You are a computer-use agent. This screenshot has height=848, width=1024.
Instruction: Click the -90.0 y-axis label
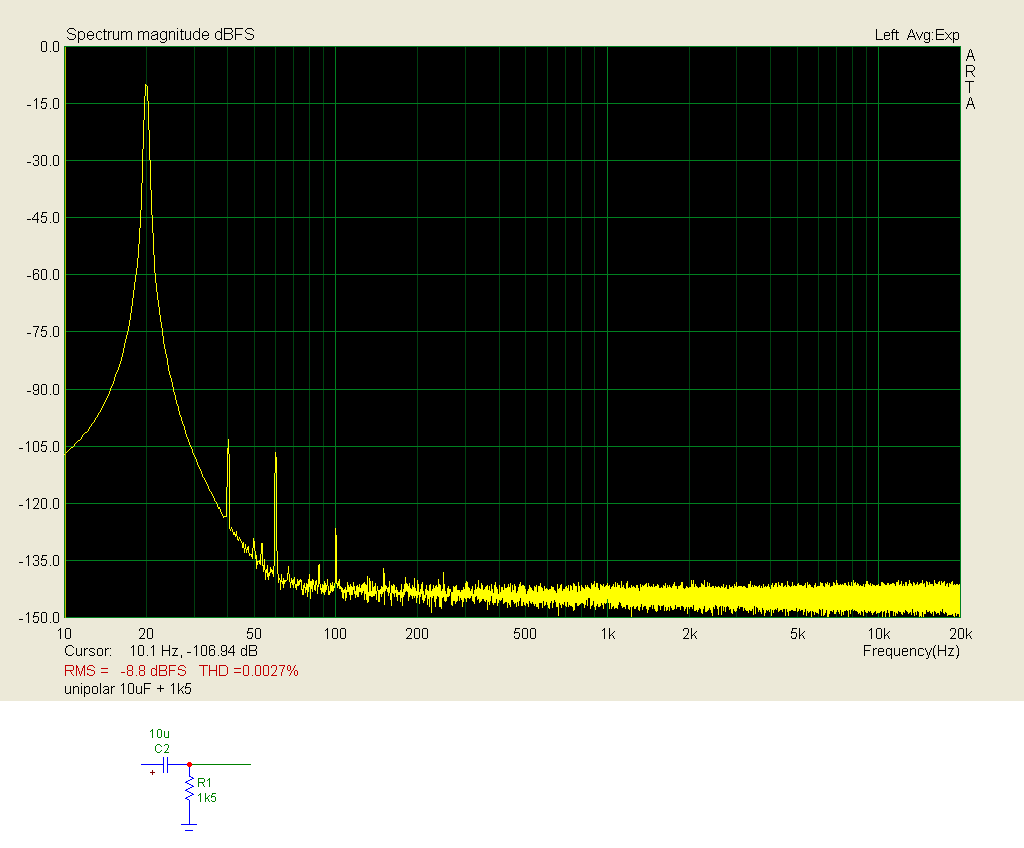pyautogui.click(x=43, y=390)
